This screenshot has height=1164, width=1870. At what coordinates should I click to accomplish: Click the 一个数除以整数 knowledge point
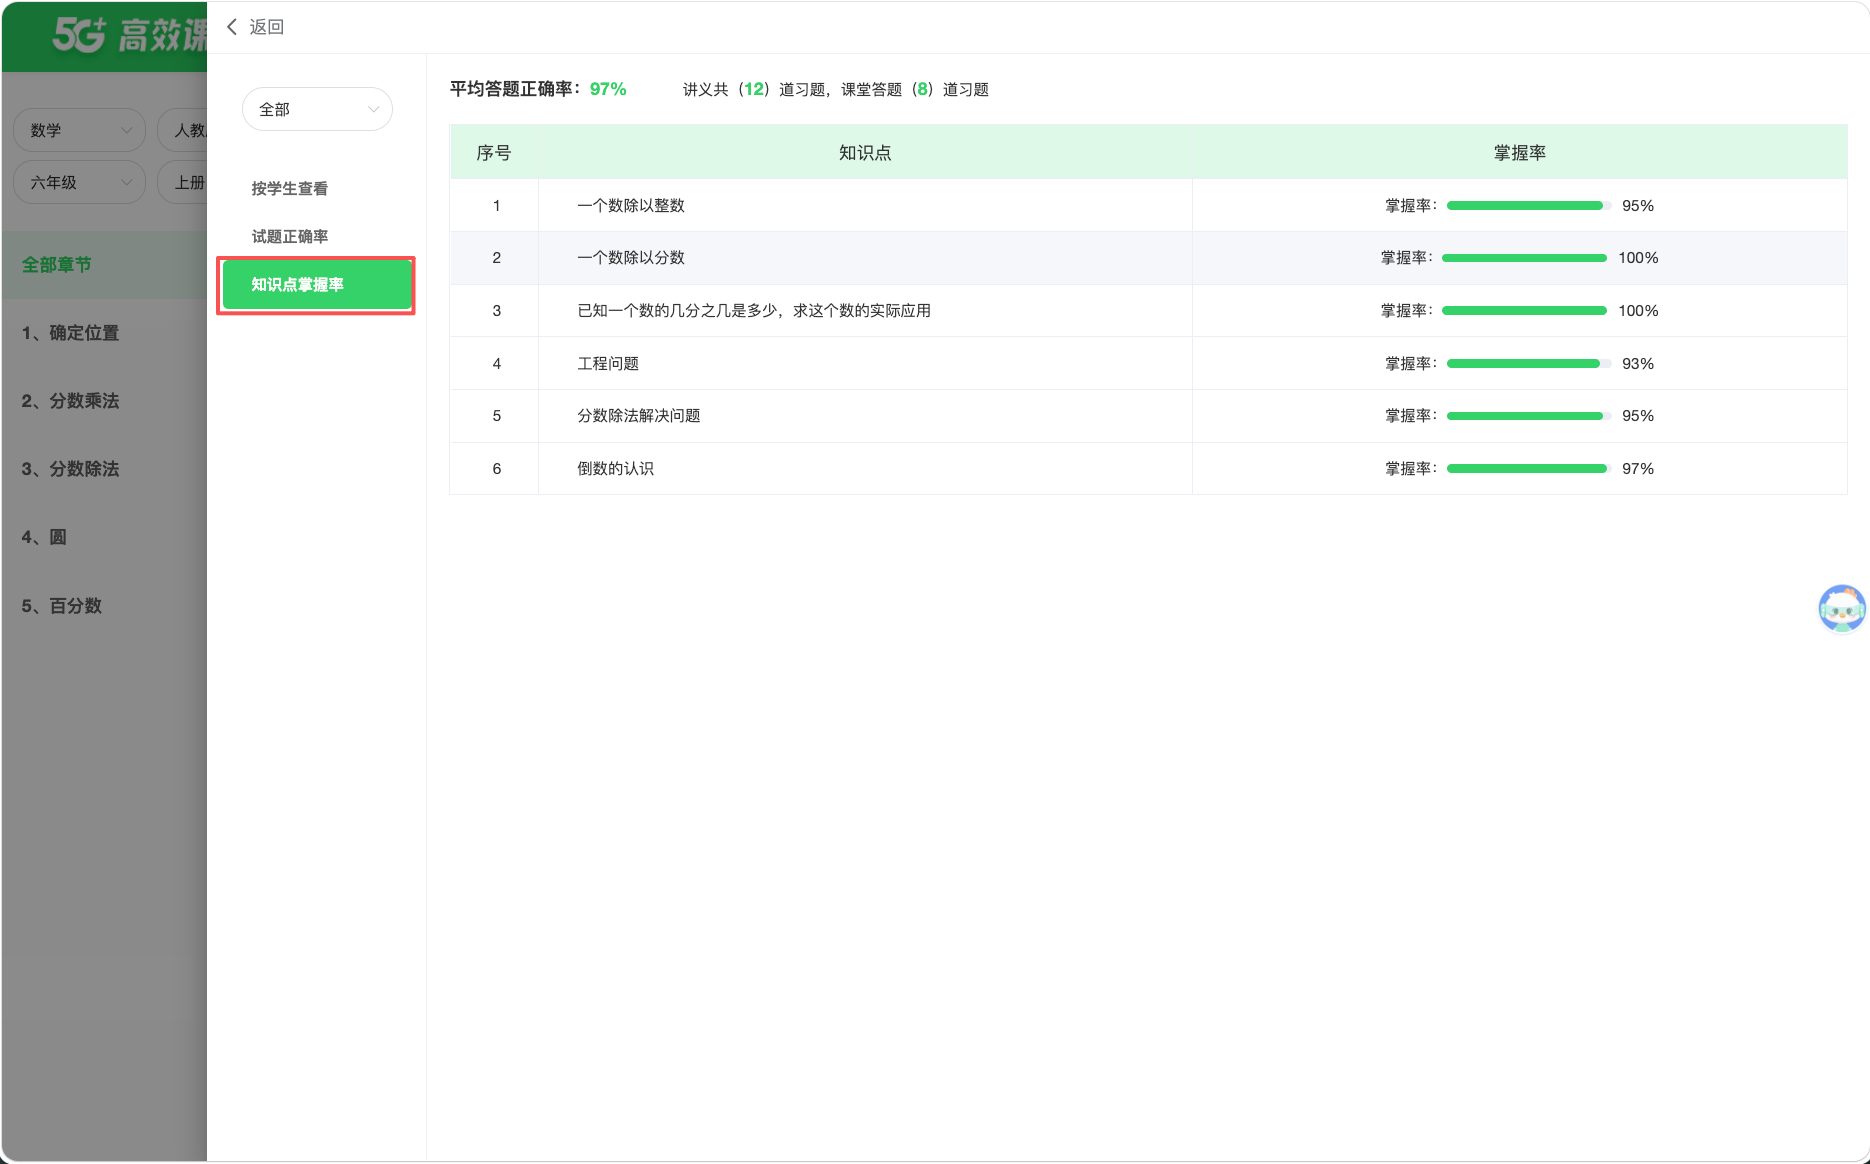631,205
